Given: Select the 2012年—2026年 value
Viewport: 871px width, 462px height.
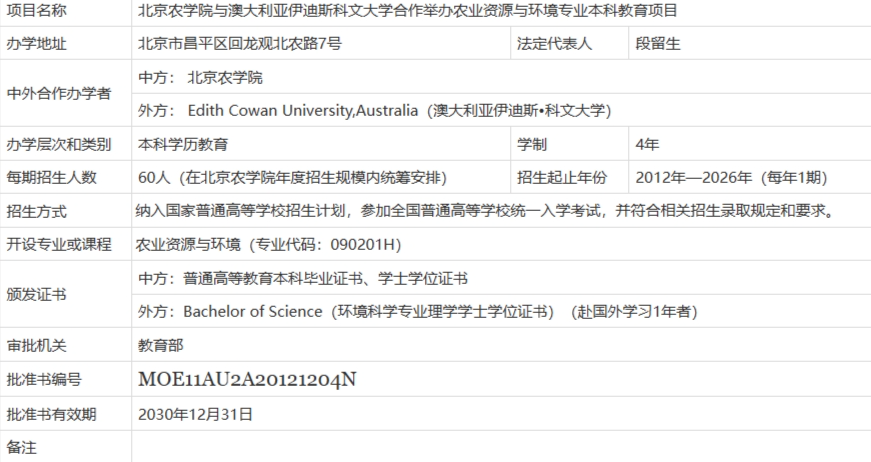Looking at the screenshot, I should 693,178.
